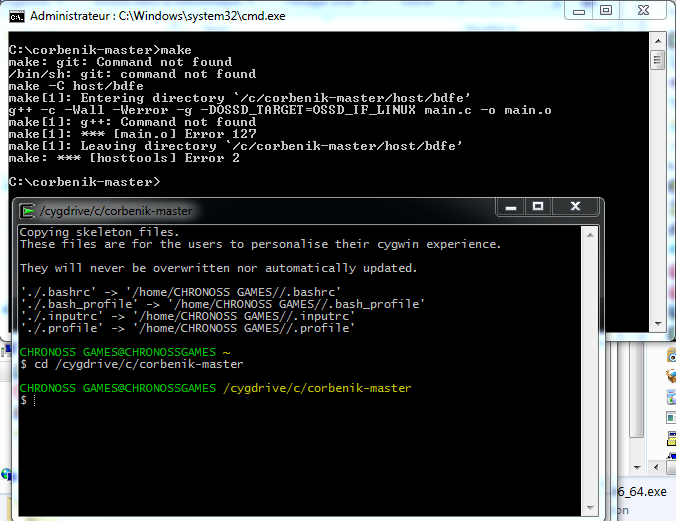Click the './.inputrc' copy line
This screenshot has width=676, height=521.
click(x=187, y=316)
